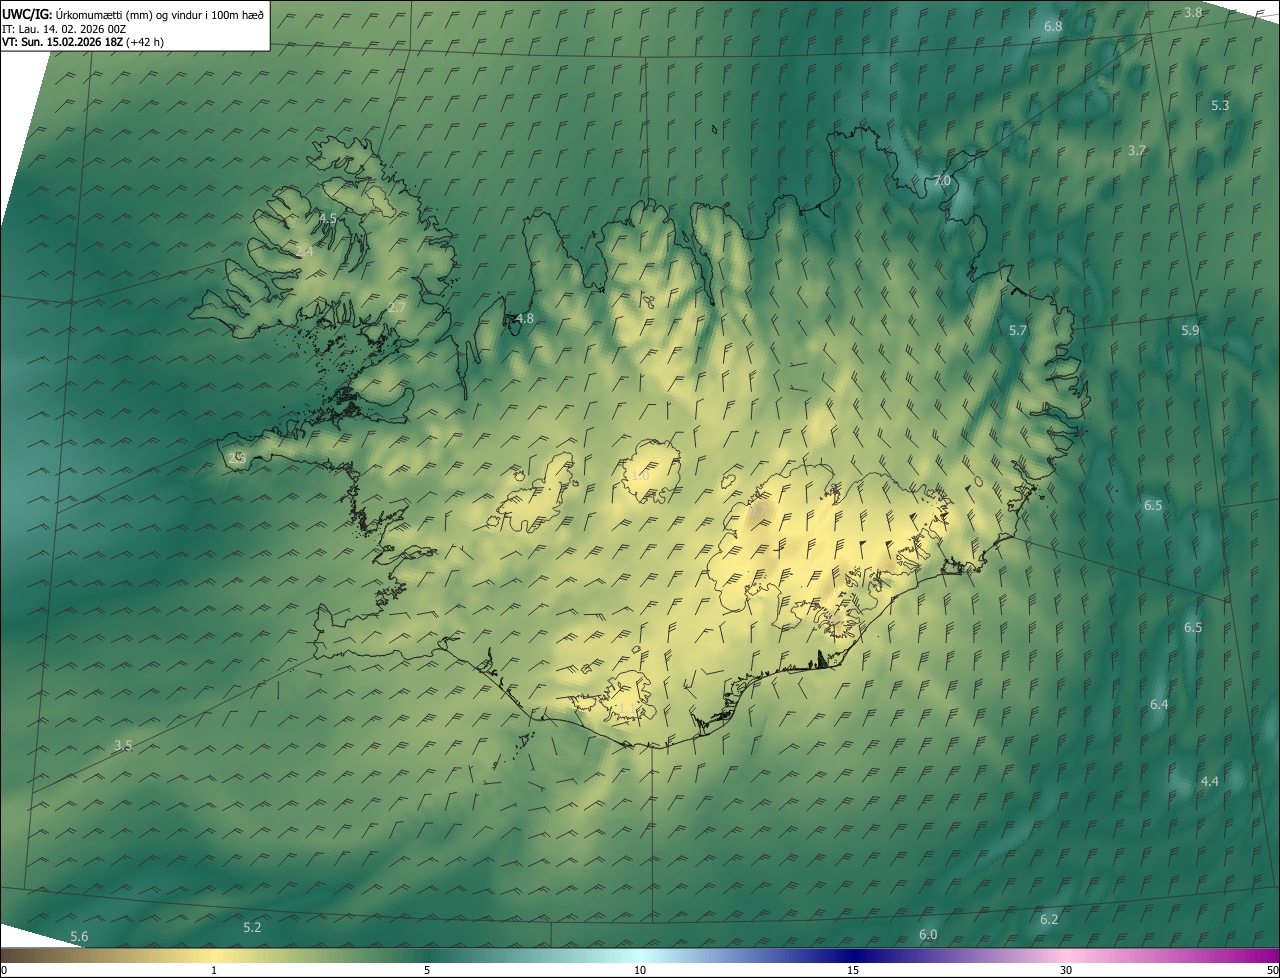
Task: Click the 50 label on the color scale
Action: (1272, 971)
